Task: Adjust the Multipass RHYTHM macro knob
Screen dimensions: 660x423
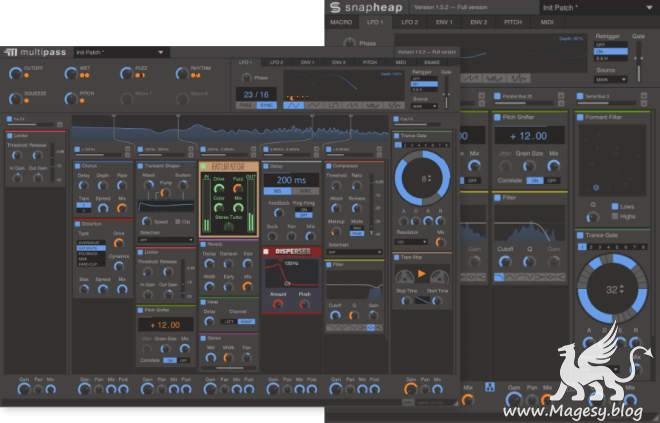Action: coord(181,73)
